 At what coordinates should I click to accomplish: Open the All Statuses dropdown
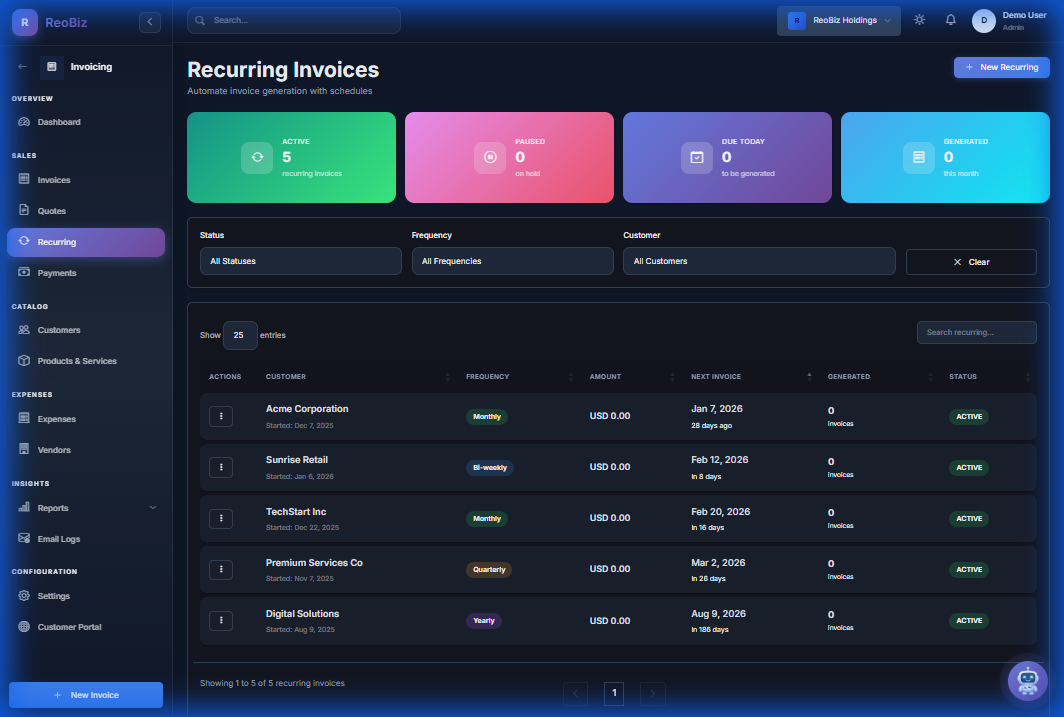click(300, 261)
